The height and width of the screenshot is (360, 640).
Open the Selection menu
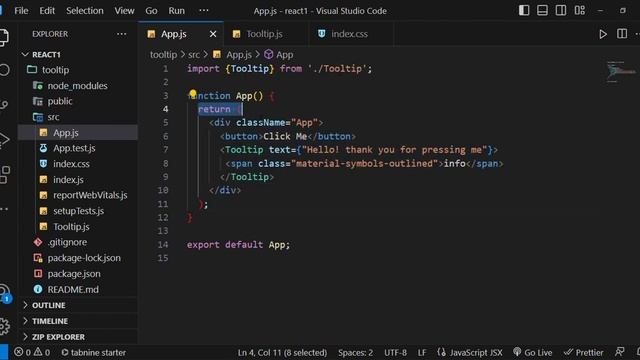pyautogui.click(x=85, y=11)
